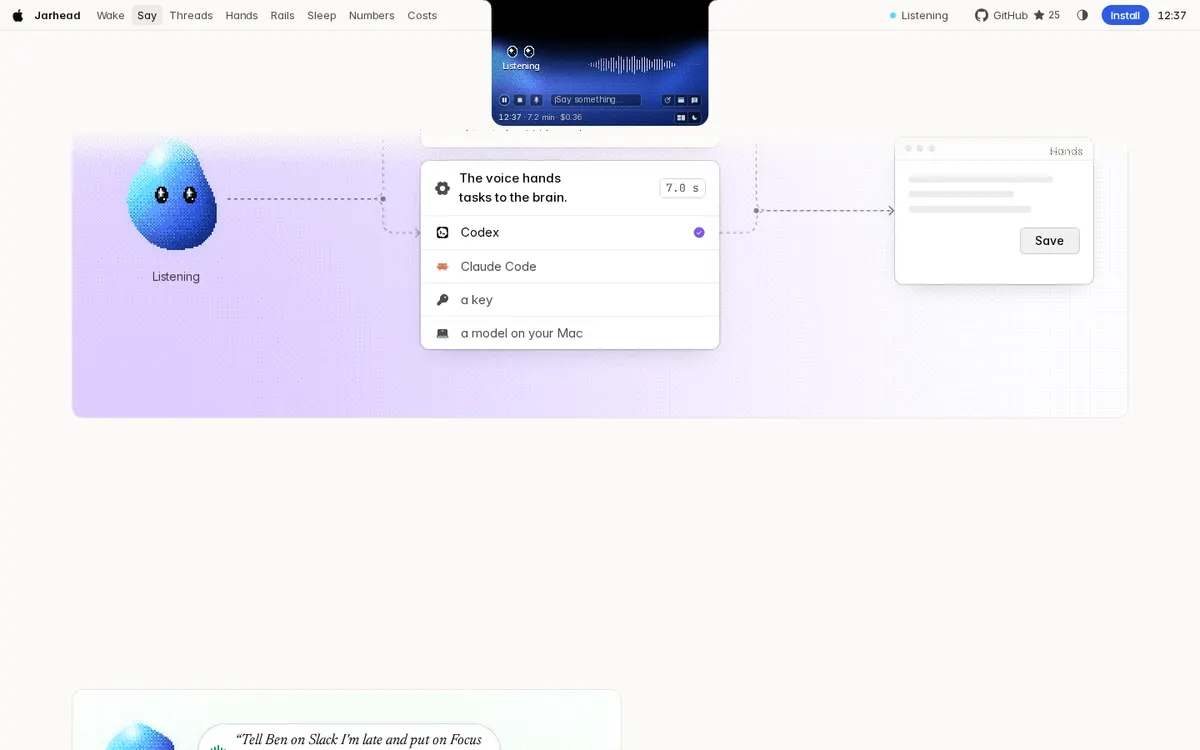Click the Claude Code orange icon
The image size is (1200, 750).
(x=442, y=267)
